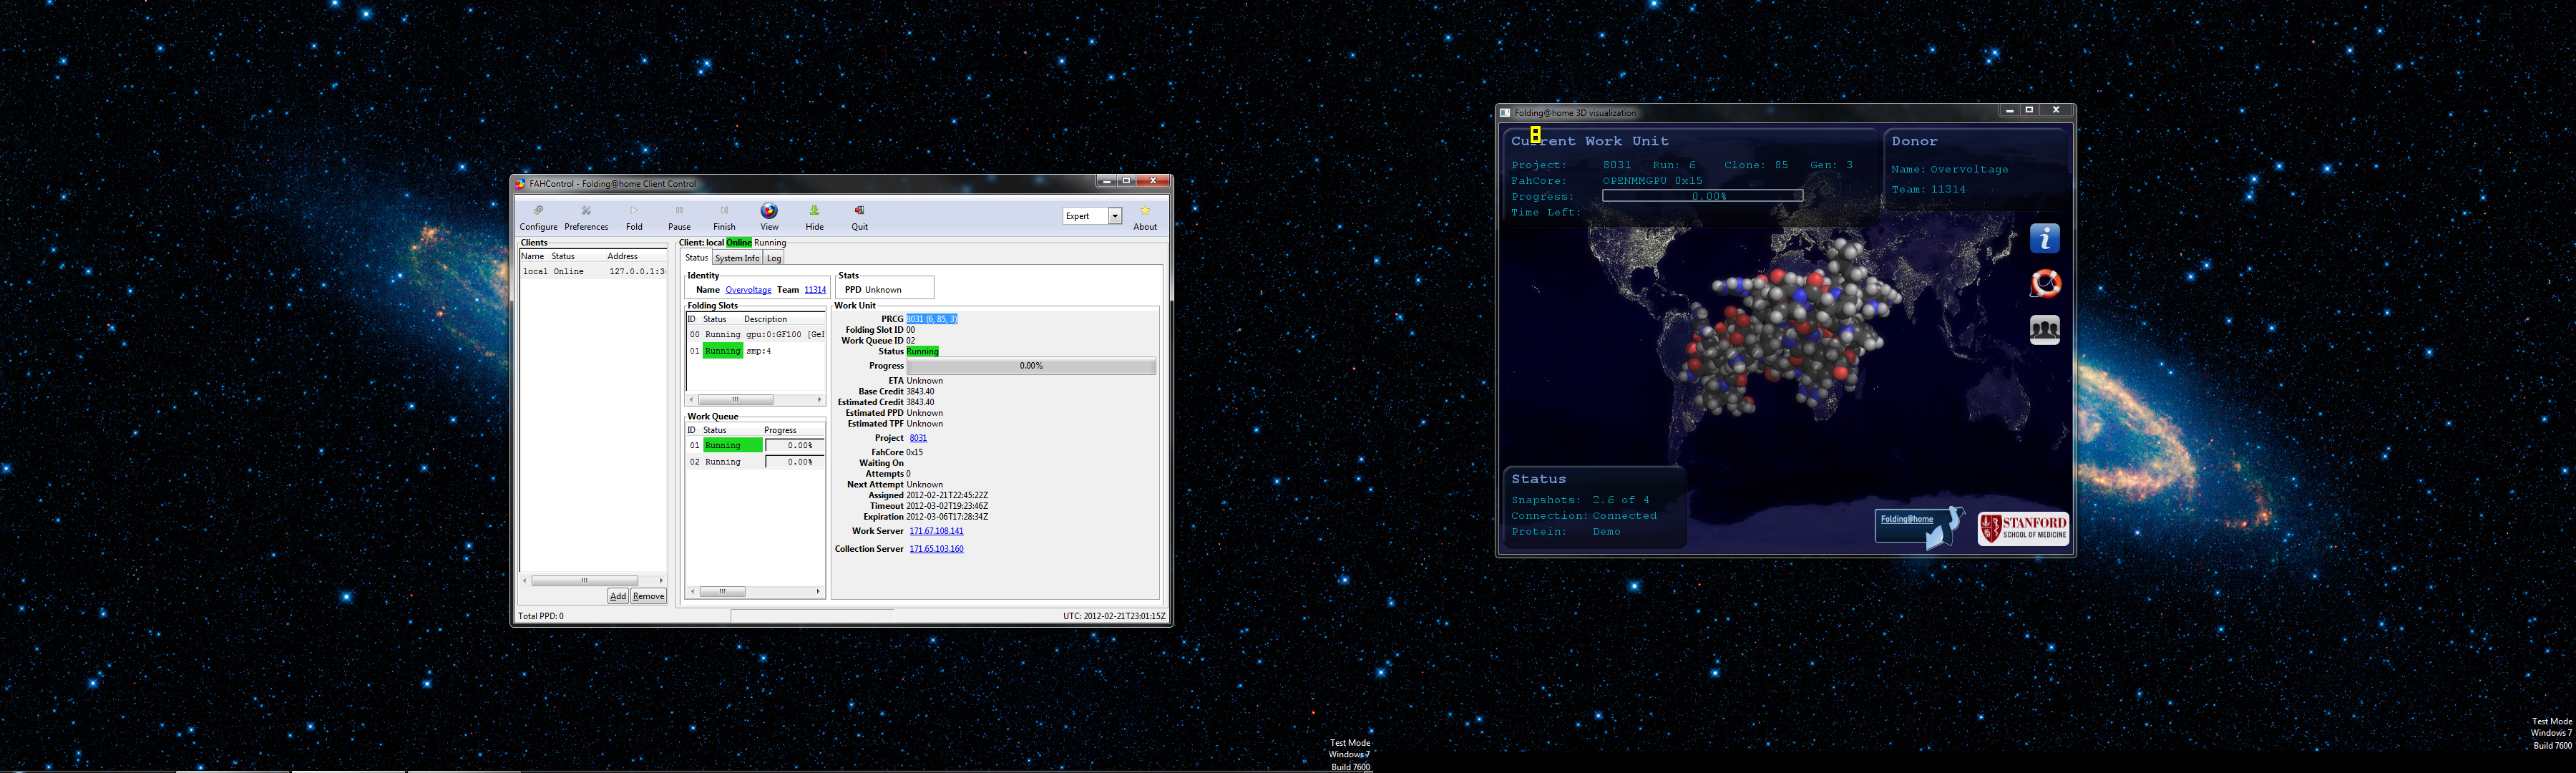The width and height of the screenshot is (2576, 773).
Task: Open the Log tab
Action: pos(774,258)
